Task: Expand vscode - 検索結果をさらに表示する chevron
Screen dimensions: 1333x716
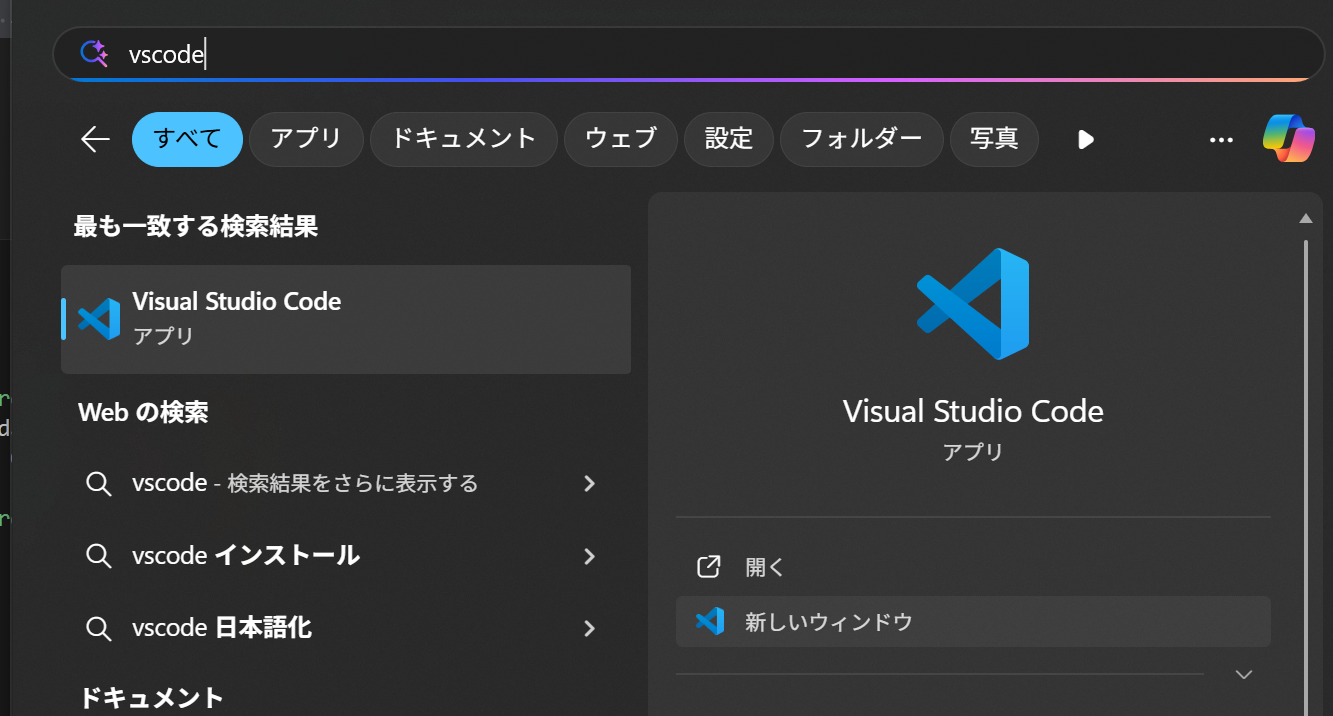Action: 589,484
